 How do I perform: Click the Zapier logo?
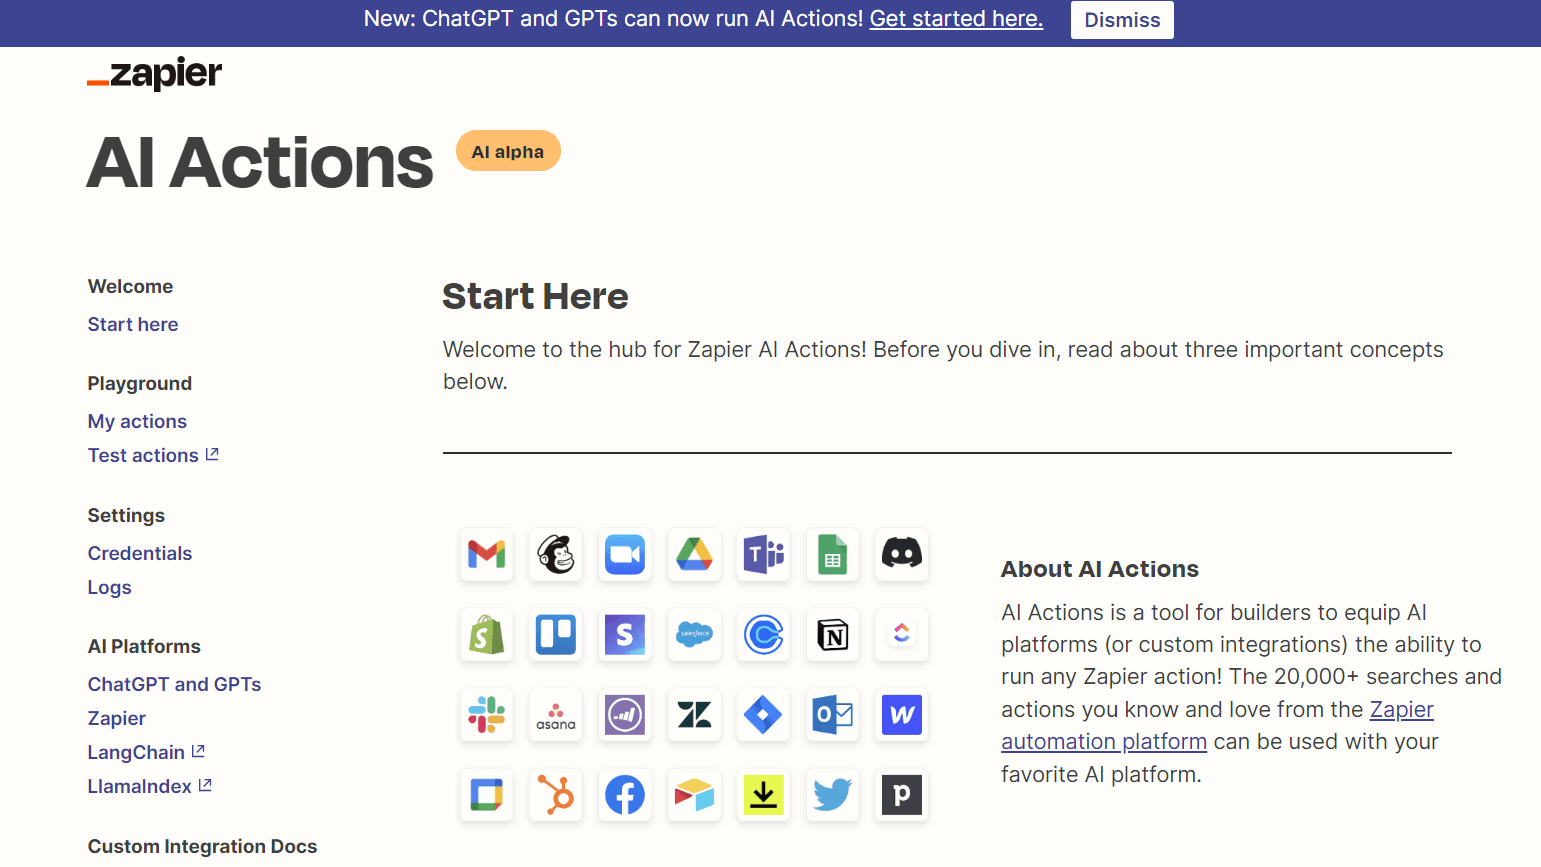(x=154, y=73)
